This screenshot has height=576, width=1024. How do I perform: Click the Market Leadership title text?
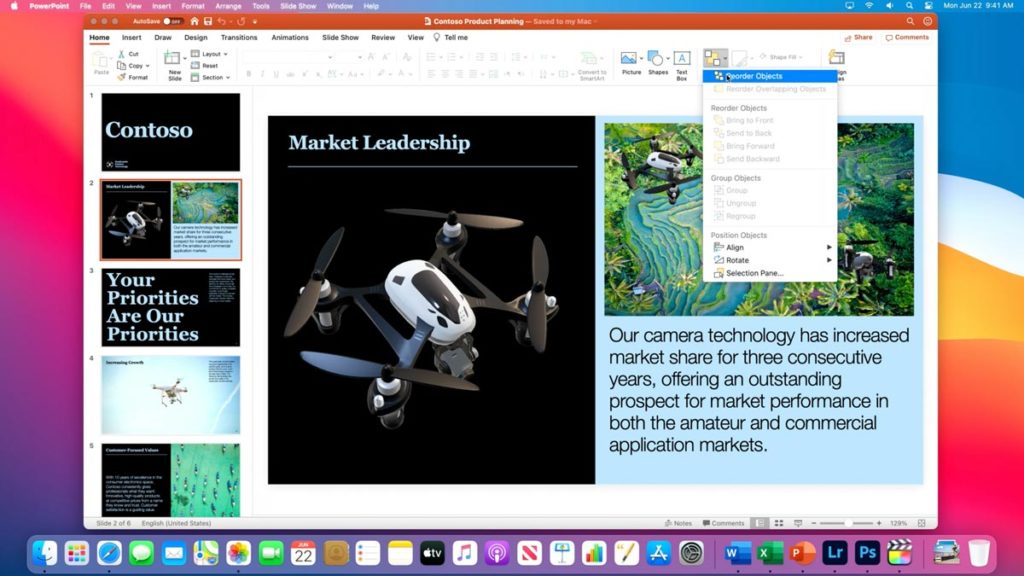[x=379, y=143]
